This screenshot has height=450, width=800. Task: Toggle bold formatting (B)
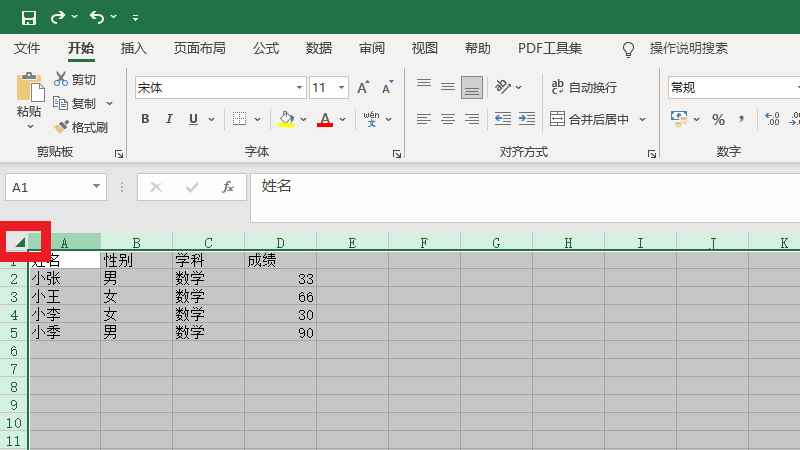145,119
